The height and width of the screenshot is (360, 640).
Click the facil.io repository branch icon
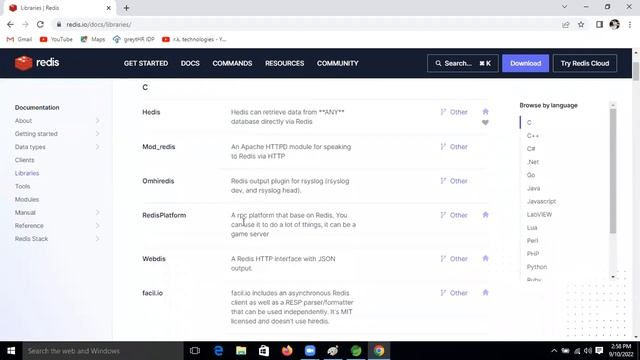[x=443, y=293]
